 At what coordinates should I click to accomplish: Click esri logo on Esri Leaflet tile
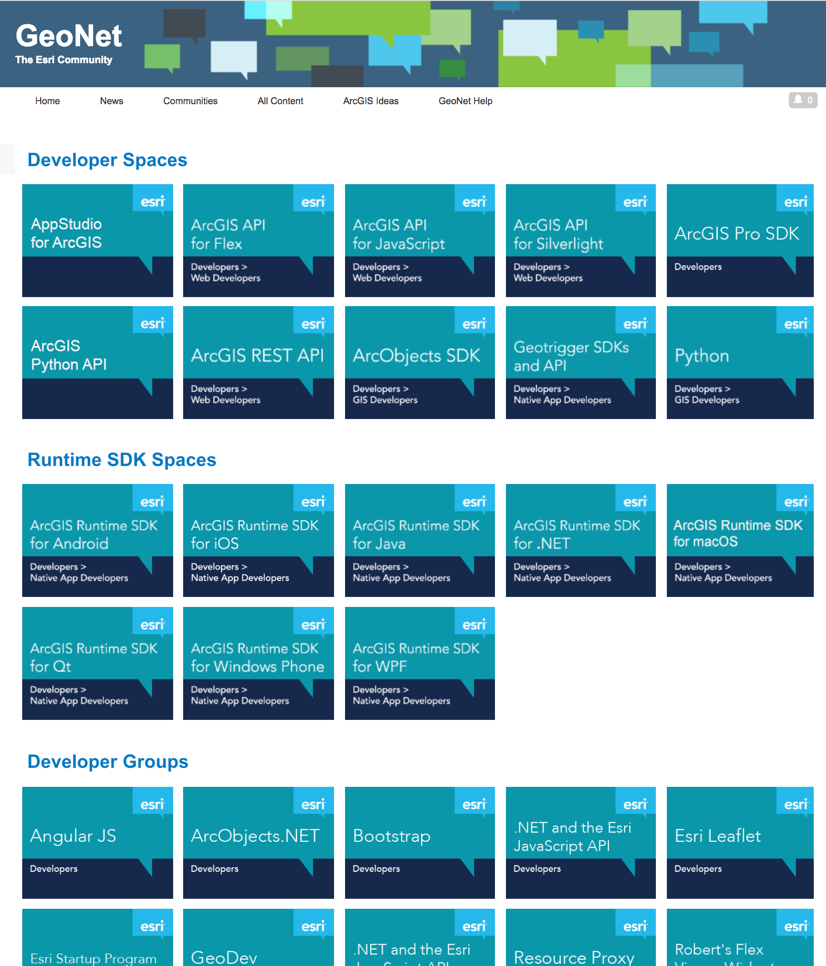[795, 804]
